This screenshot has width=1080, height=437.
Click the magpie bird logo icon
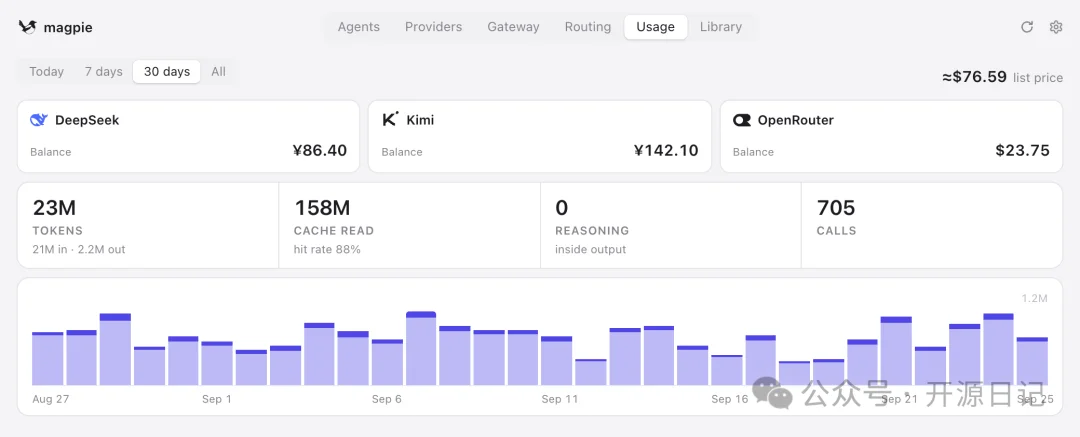(x=27, y=27)
